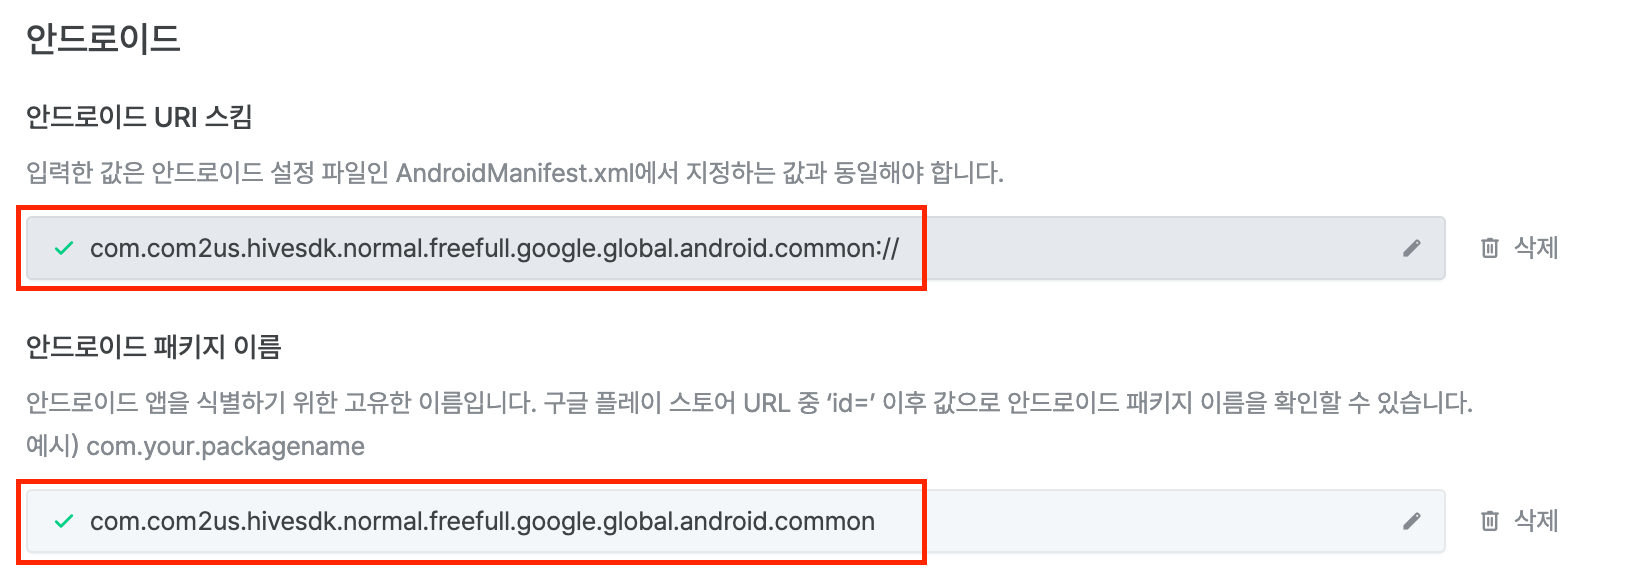Click the package name description mentioning 'id='
The height and width of the screenshot is (588, 1638).
tap(748, 403)
